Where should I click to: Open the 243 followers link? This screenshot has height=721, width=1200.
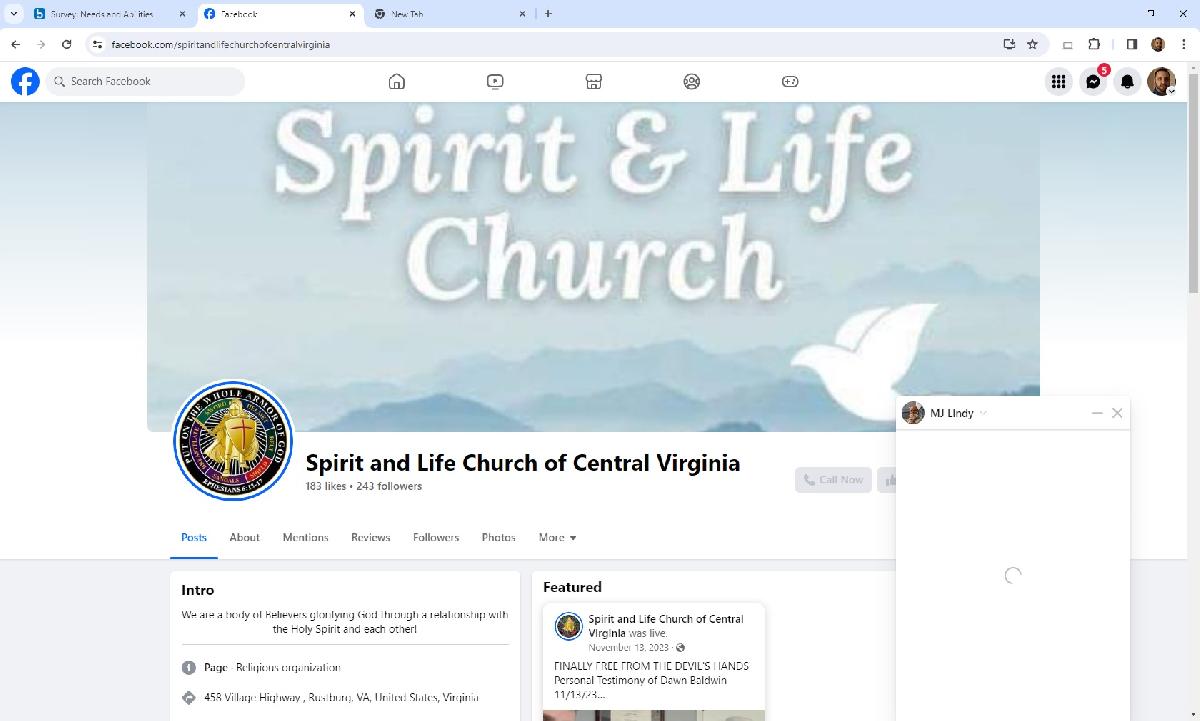click(x=389, y=487)
